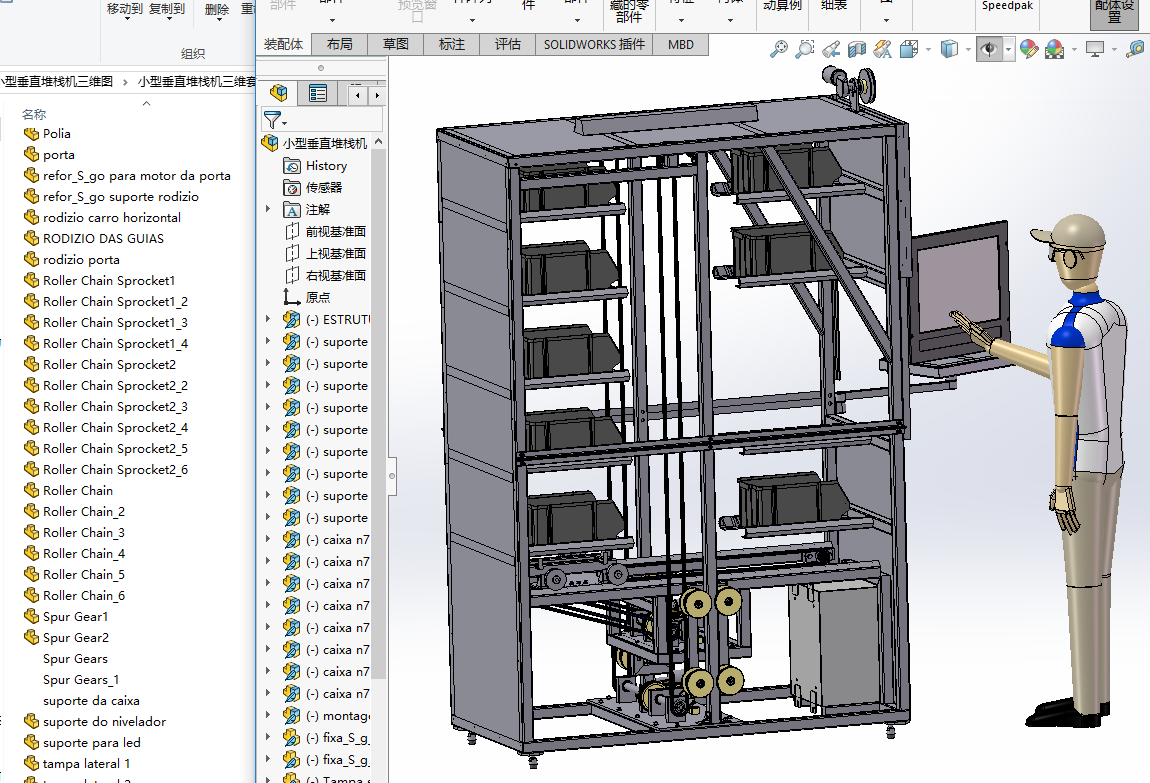Activate the Zoom to Area tool
This screenshot has height=783, width=1150.
click(x=804, y=49)
